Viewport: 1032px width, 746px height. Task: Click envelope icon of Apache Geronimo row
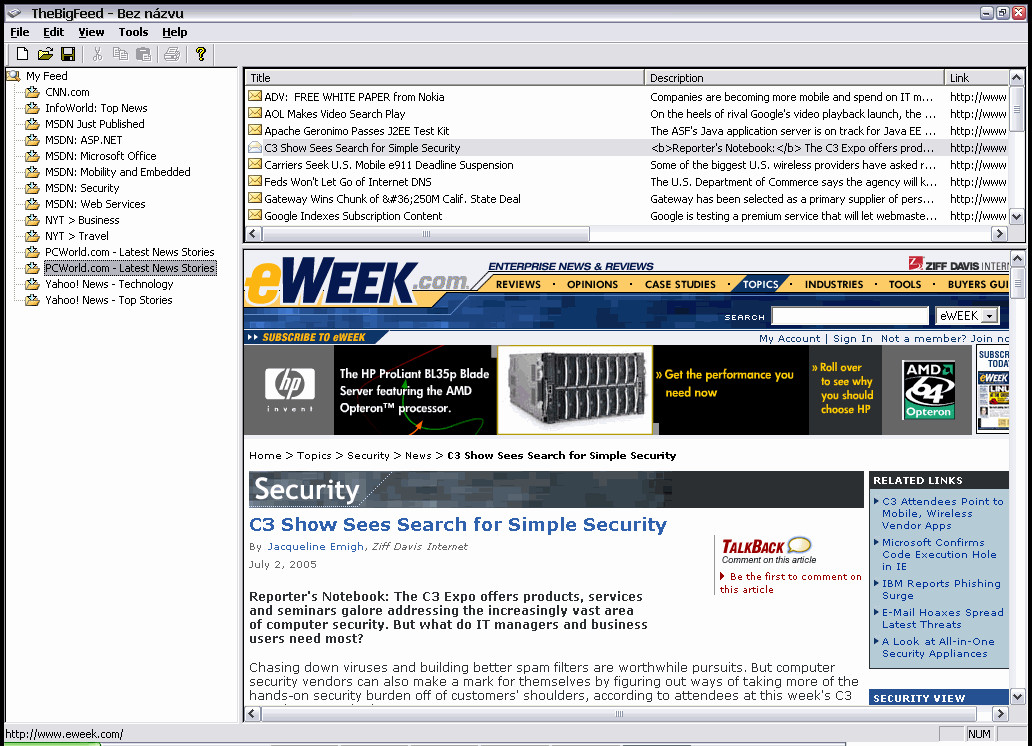click(255, 130)
